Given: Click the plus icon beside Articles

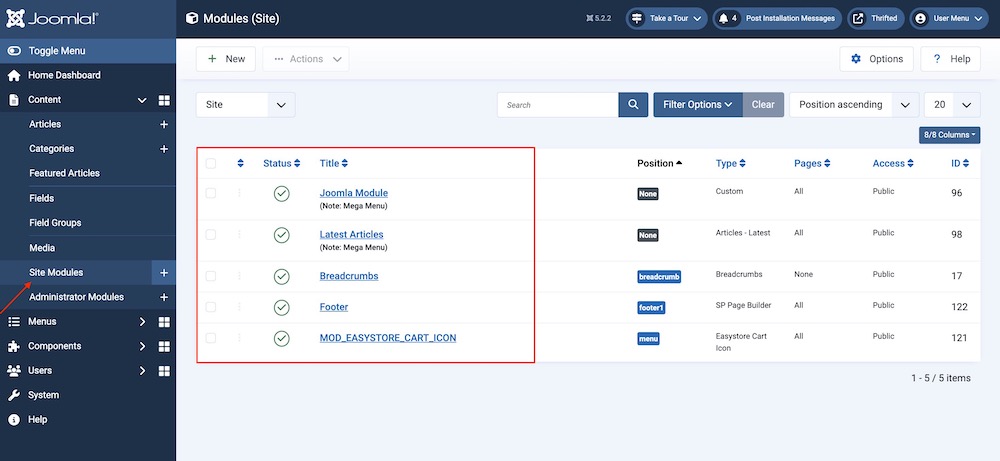Looking at the screenshot, I should [x=164, y=125].
